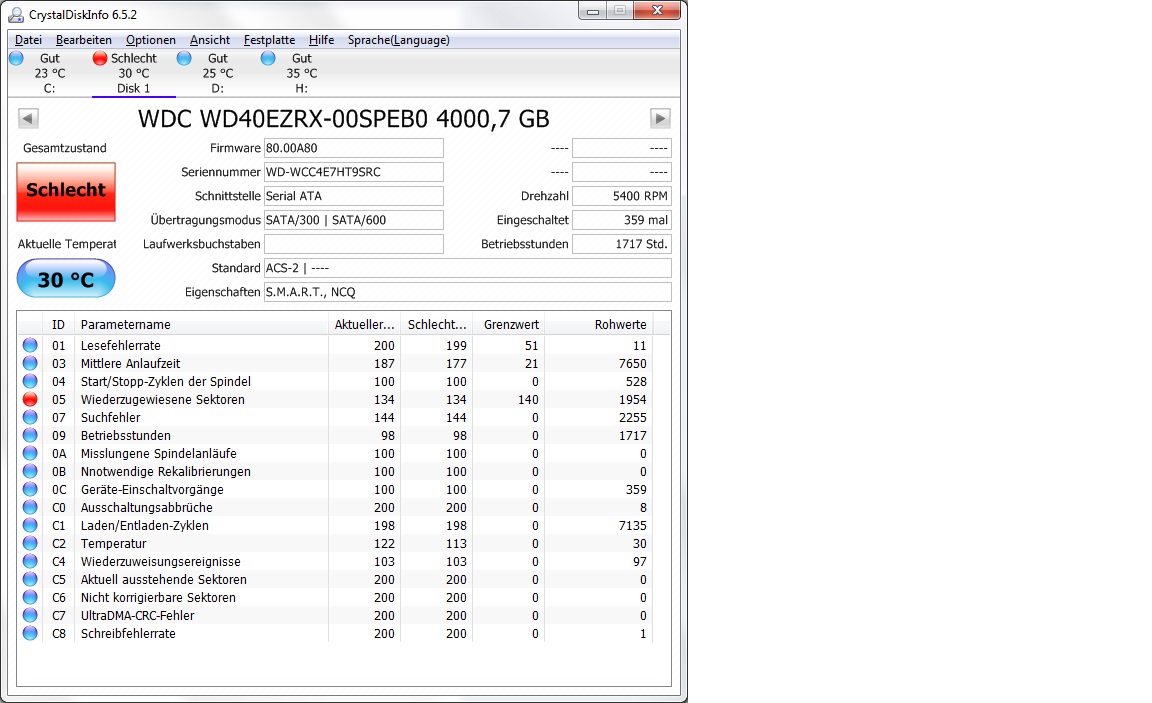
Task: Click the status orb for Lesefehlerrate
Action: tap(30, 345)
